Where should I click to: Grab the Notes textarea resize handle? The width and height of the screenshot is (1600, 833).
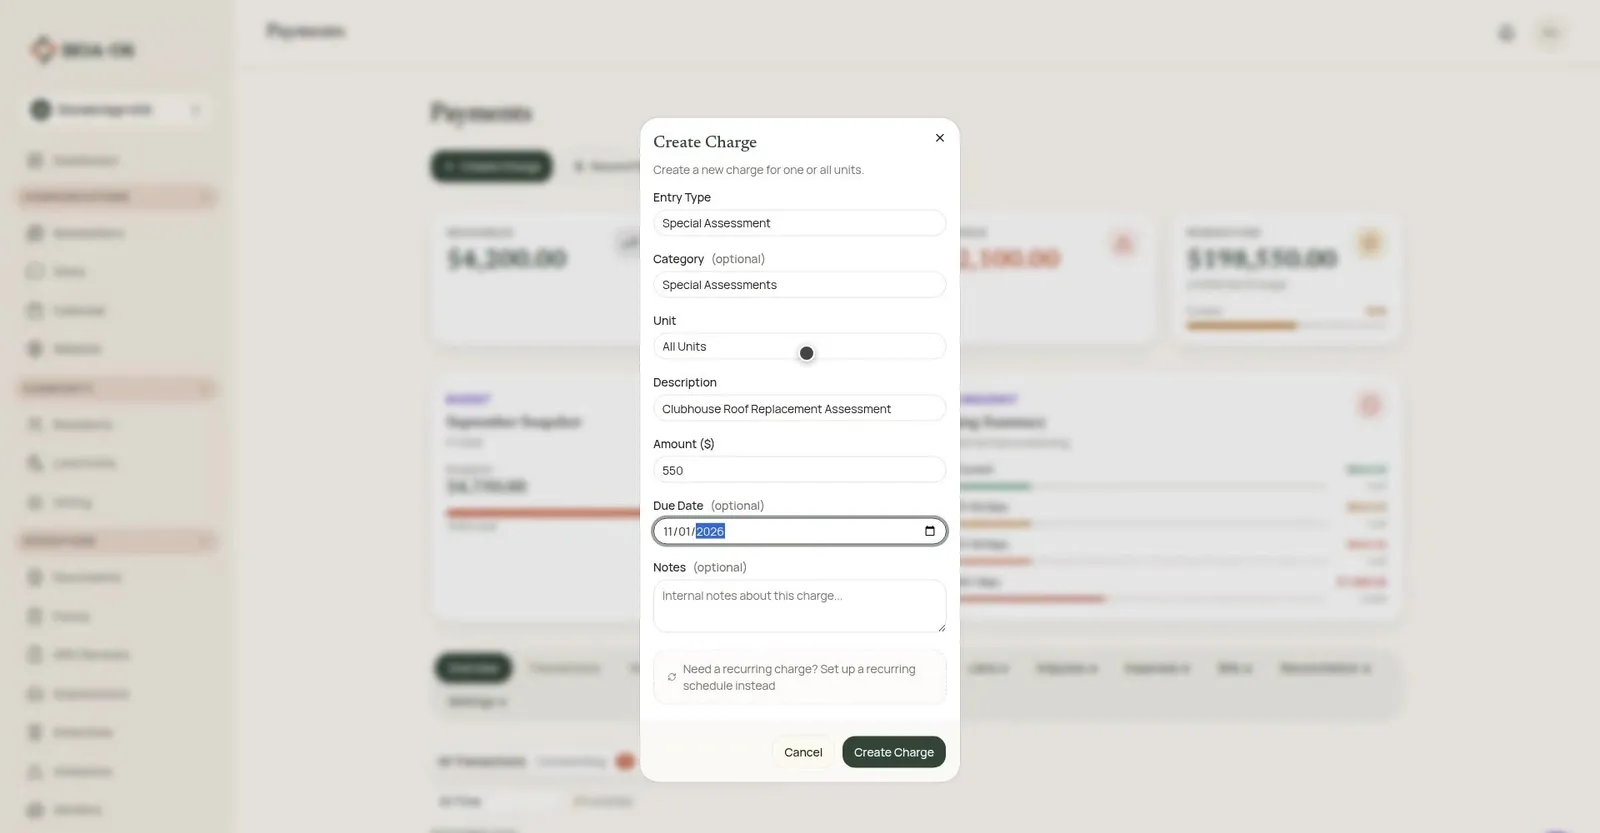[x=941, y=627]
